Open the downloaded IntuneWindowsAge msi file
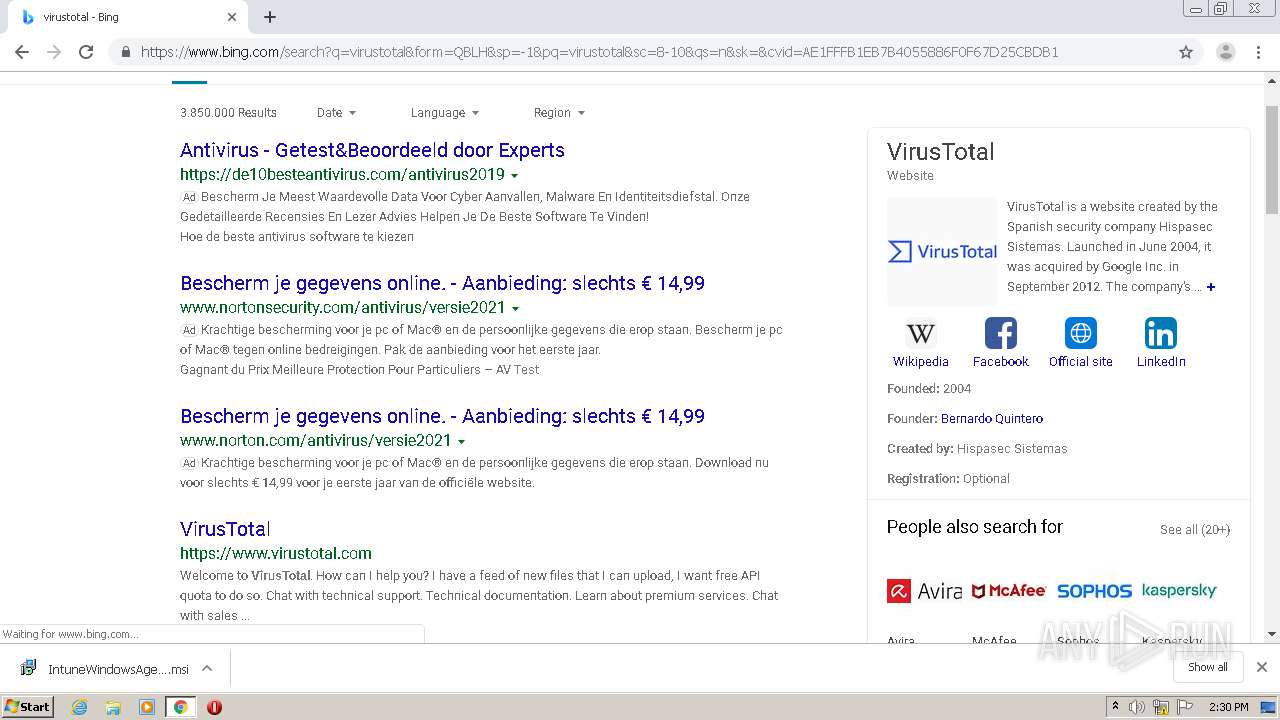This screenshot has width=1280, height=720. (x=104, y=669)
